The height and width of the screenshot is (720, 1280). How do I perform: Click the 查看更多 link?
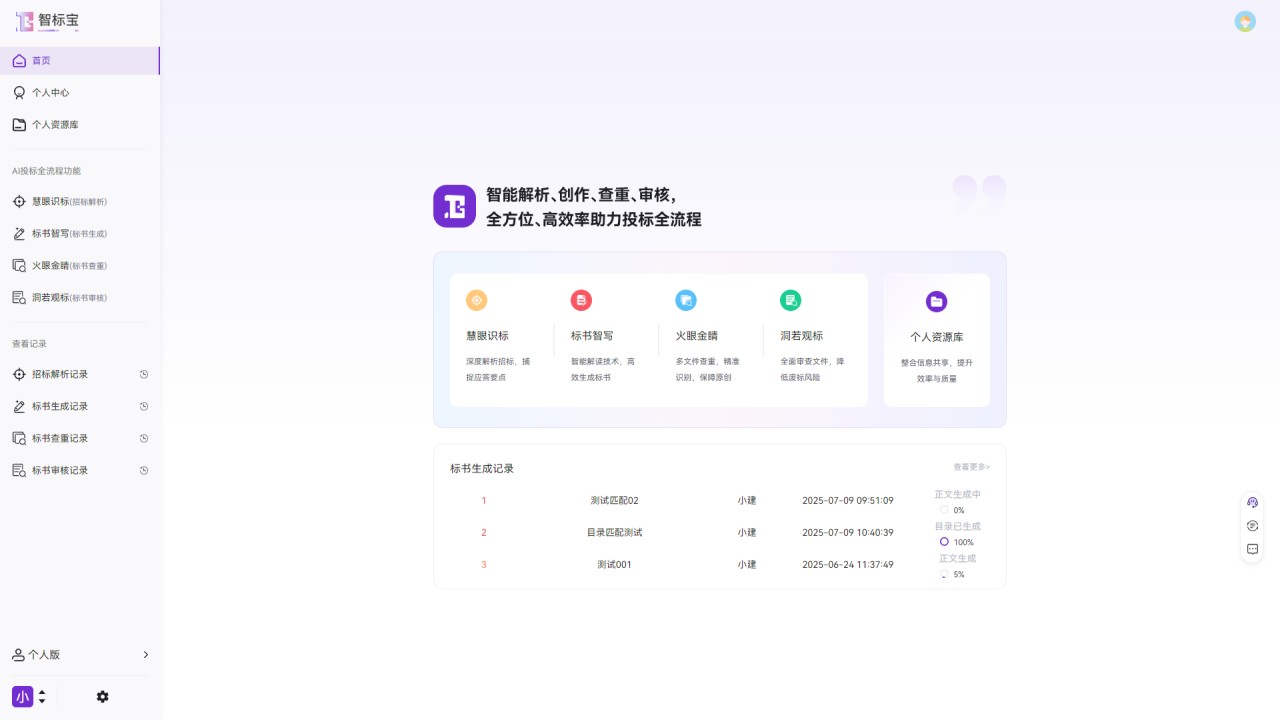[970, 467]
